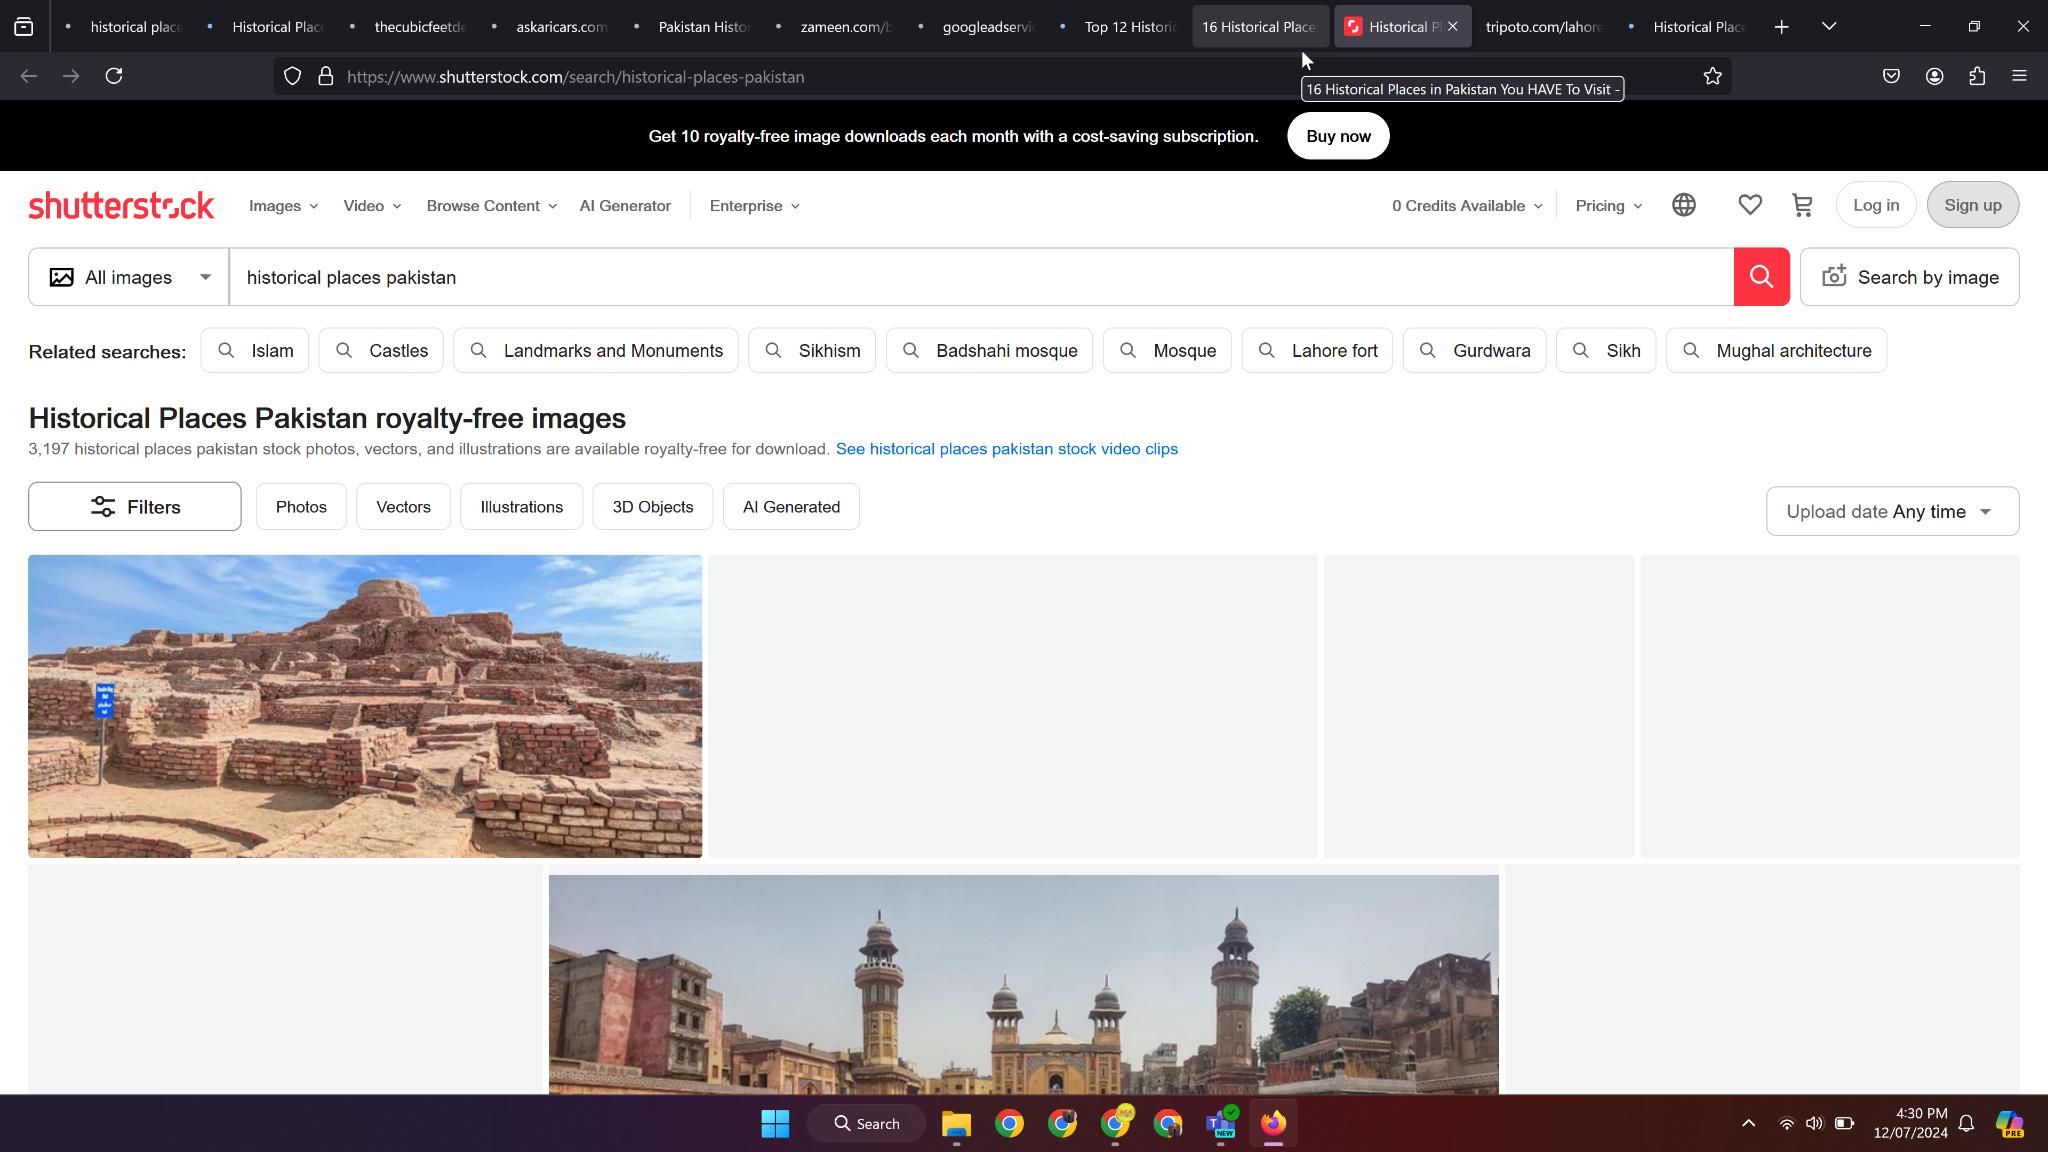Image resolution: width=2048 pixels, height=1152 pixels.
Task: Open volume control in tray
Action: click(1814, 1124)
